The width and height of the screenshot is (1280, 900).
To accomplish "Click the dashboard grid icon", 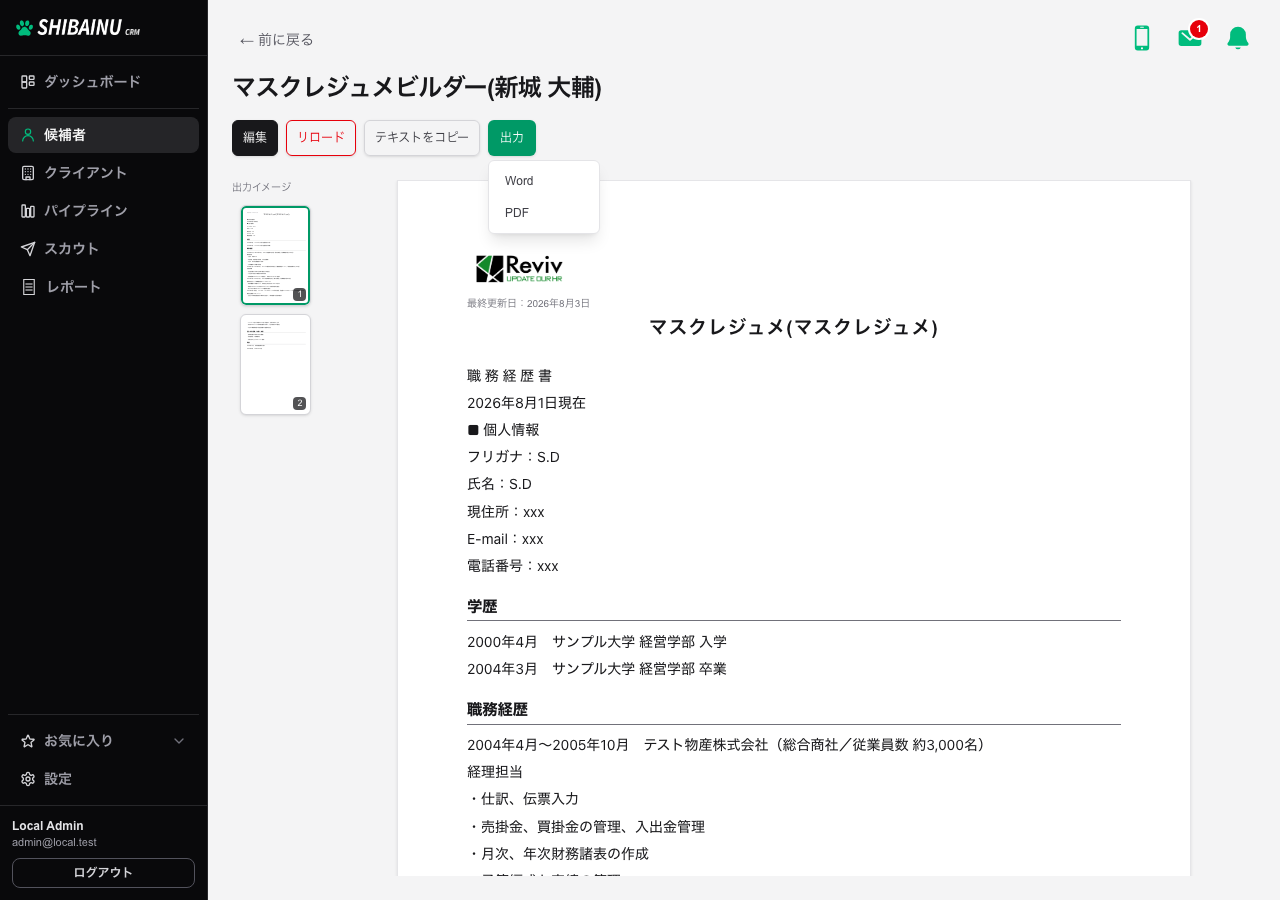I will click(x=28, y=82).
